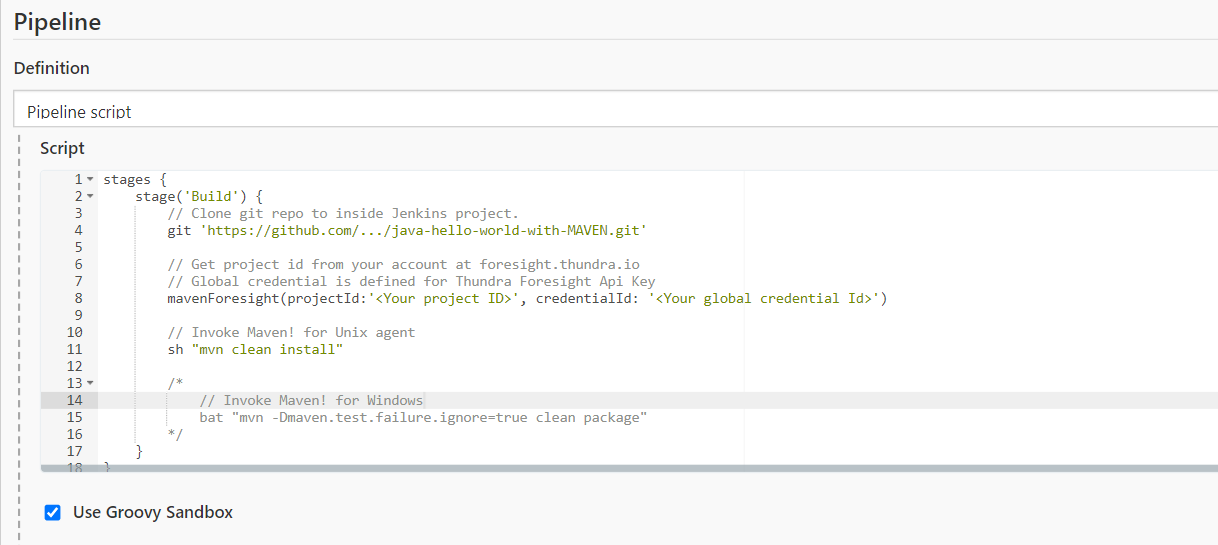1218x545 pixels.
Task: Fold the comment block at line 13
Action: click(x=90, y=383)
